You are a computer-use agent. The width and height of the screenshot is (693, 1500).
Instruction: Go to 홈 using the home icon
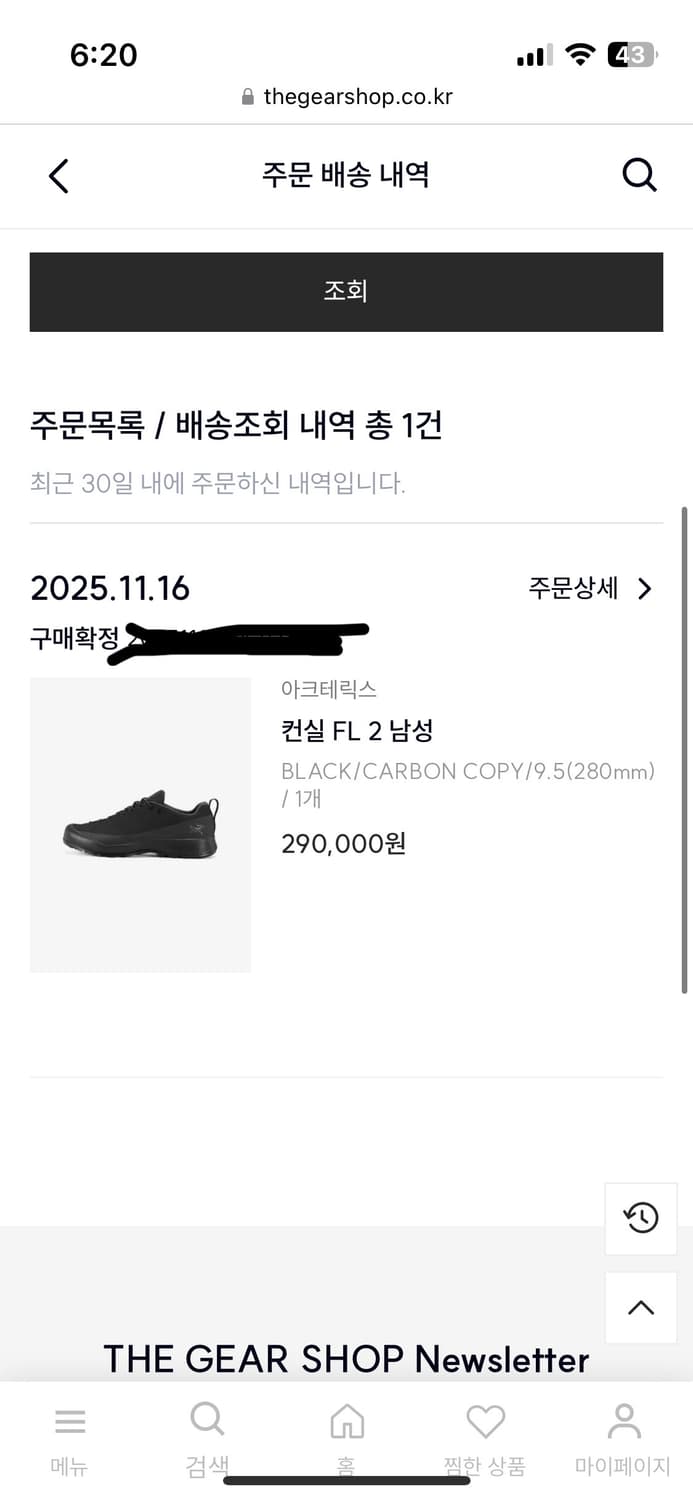click(346, 1420)
